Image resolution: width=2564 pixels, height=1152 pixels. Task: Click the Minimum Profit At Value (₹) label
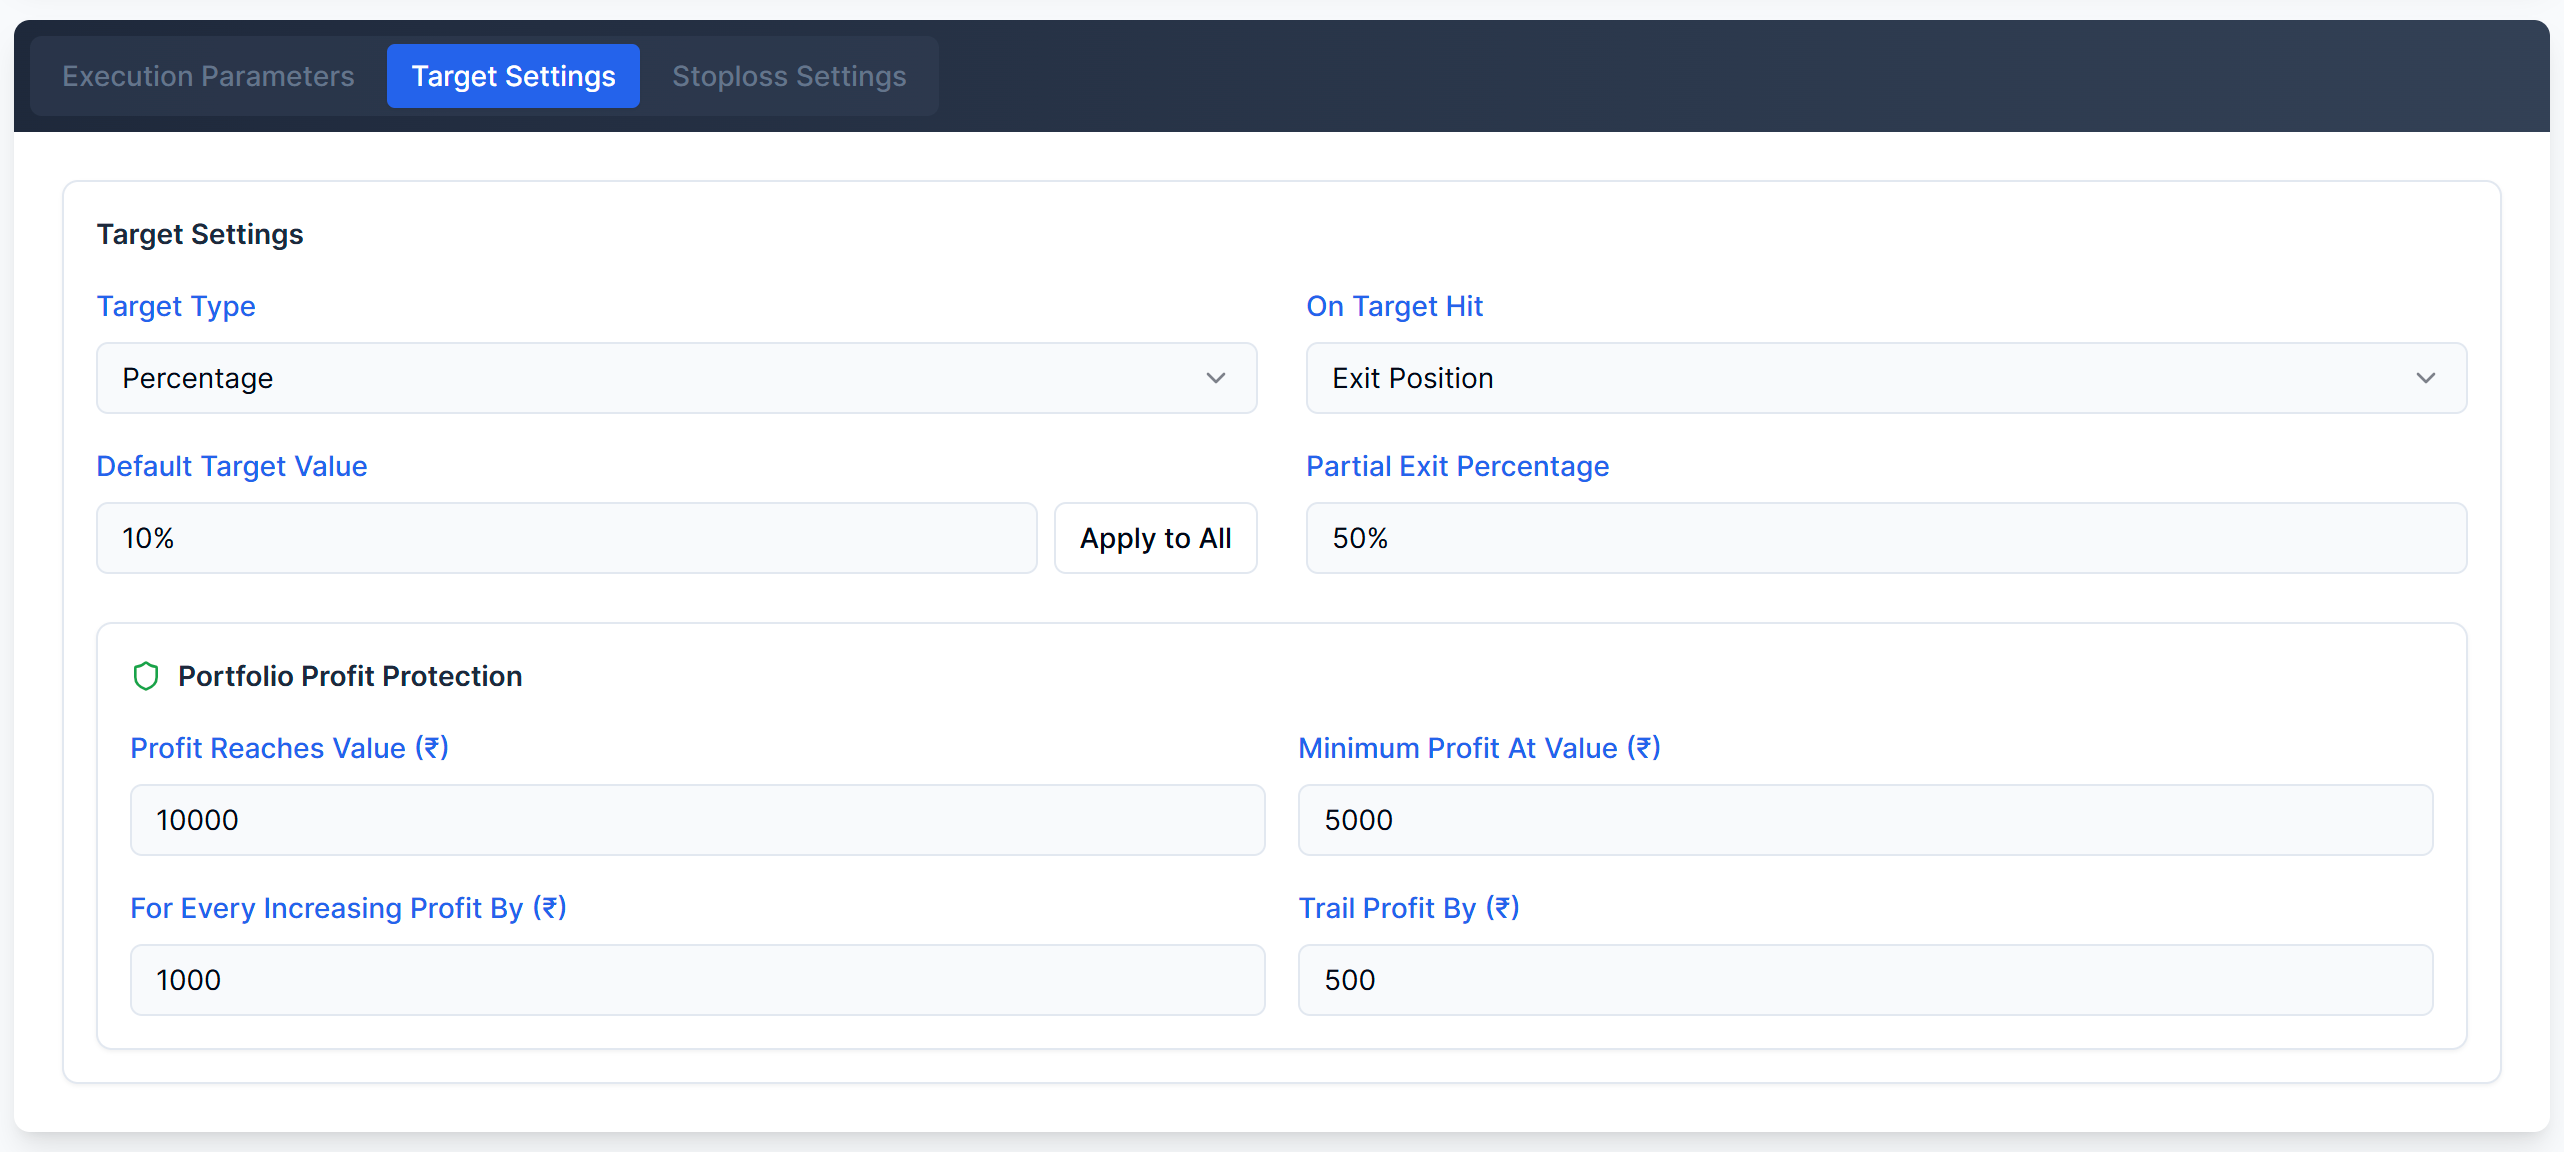point(1480,748)
